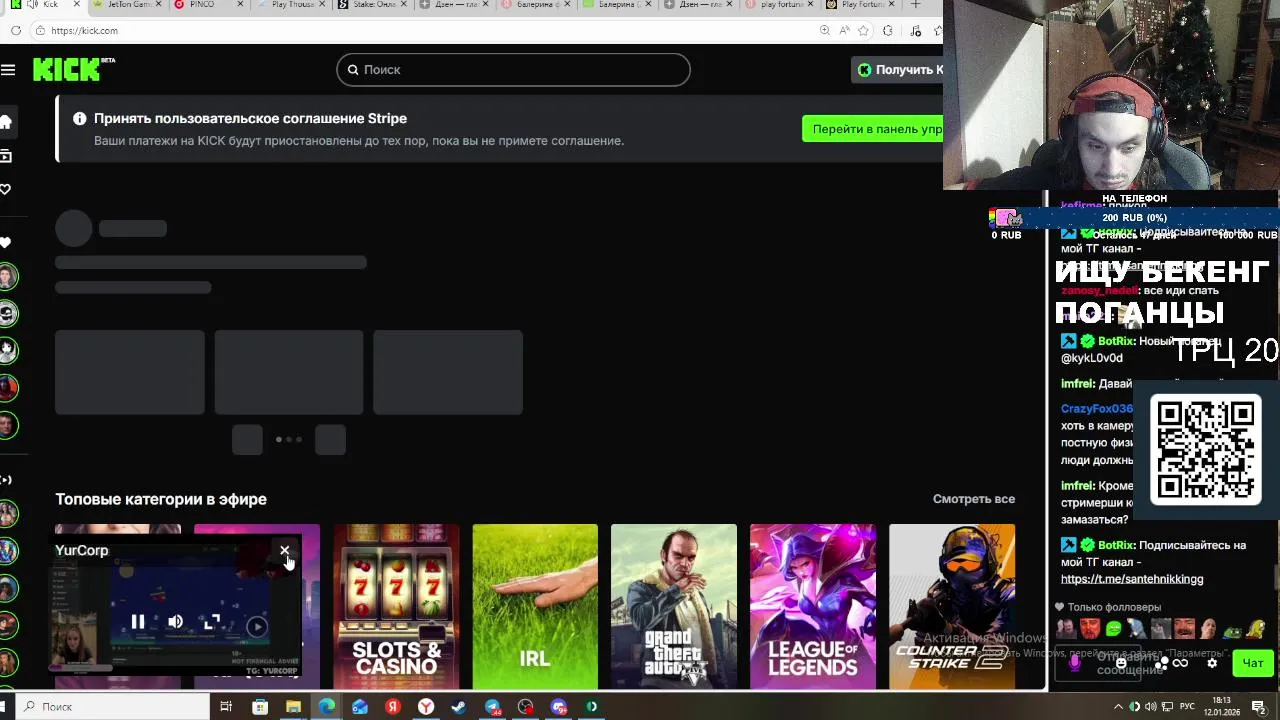Click the zoom magnifier icon in address bar
This screenshot has height=720, width=1280.
point(824,31)
